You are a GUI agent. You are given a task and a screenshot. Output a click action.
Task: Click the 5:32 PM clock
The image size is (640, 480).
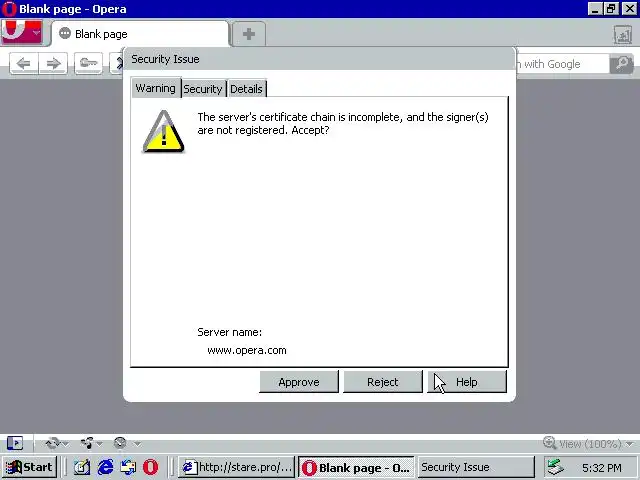602,468
